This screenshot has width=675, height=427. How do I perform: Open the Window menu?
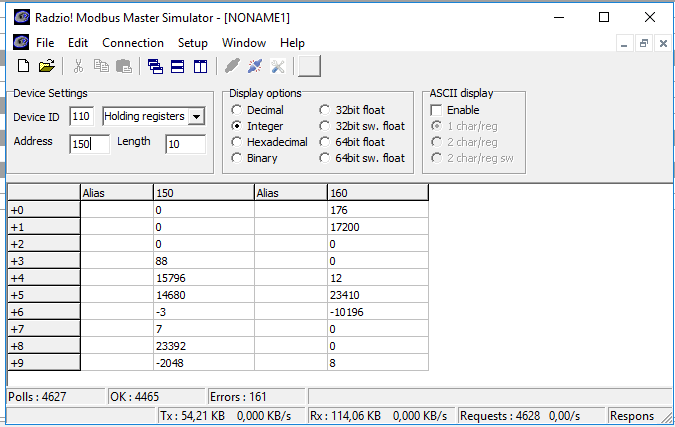(243, 43)
